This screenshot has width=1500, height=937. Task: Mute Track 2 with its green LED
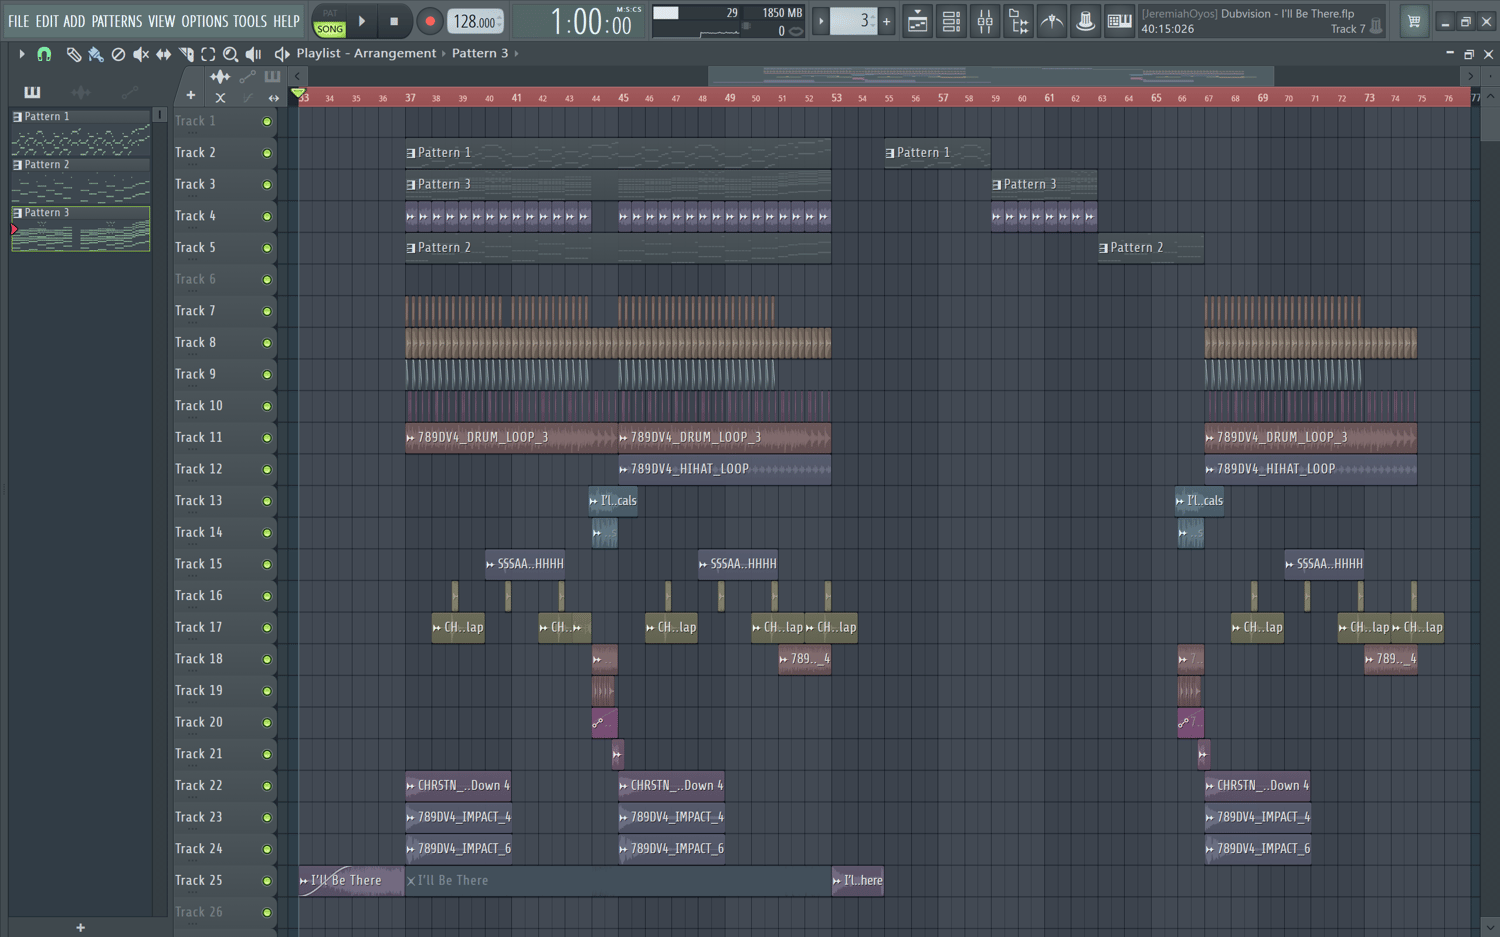[267, 153]
